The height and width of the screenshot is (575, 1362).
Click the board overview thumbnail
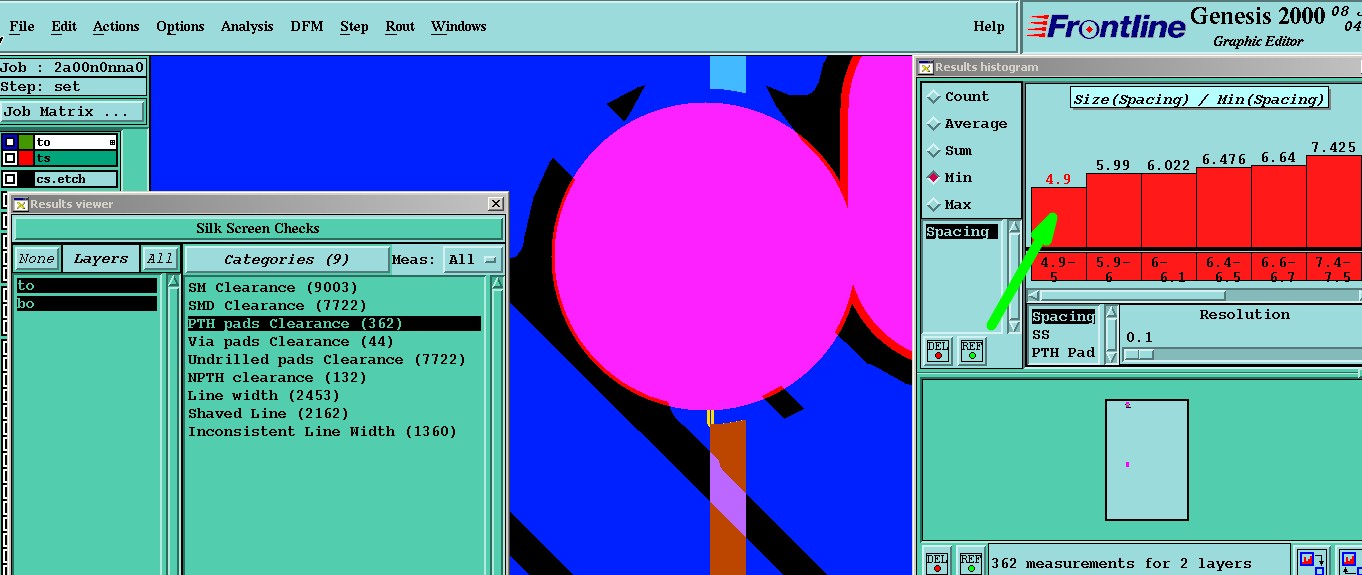point(1147,460)
